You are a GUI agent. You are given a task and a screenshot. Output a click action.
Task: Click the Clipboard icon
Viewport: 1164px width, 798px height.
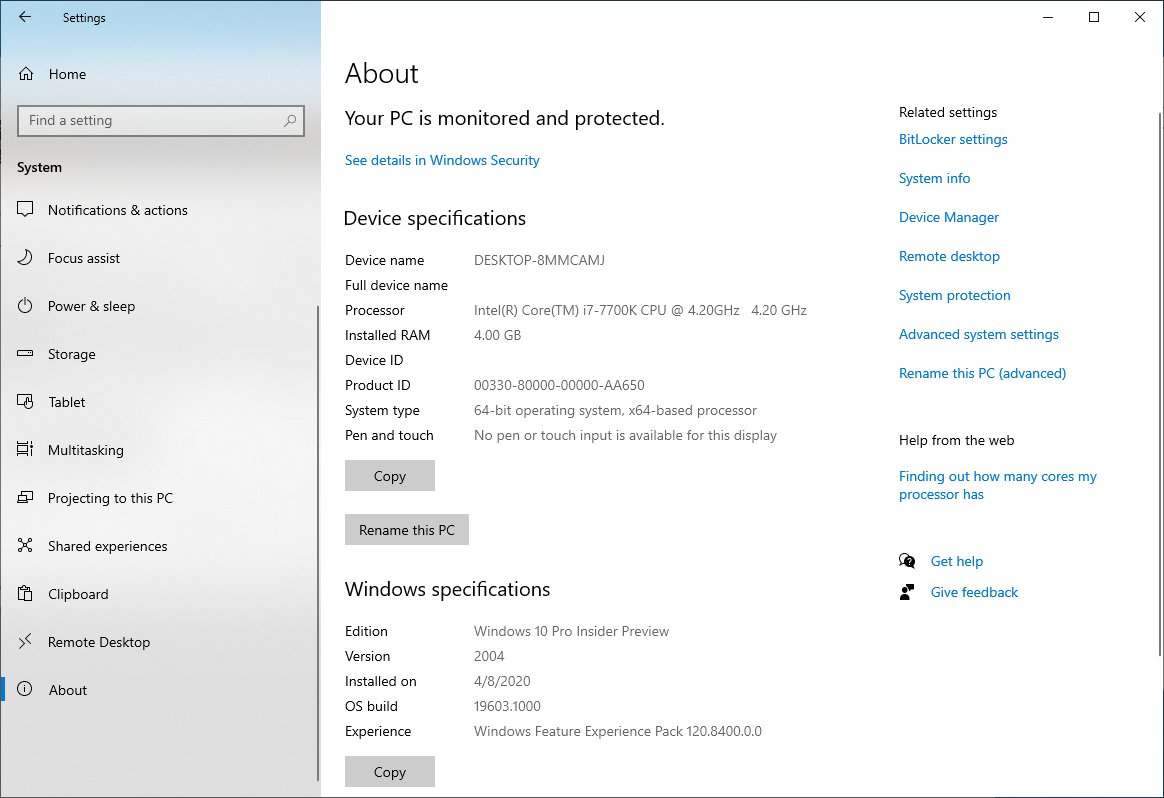[x=25, y=593]
